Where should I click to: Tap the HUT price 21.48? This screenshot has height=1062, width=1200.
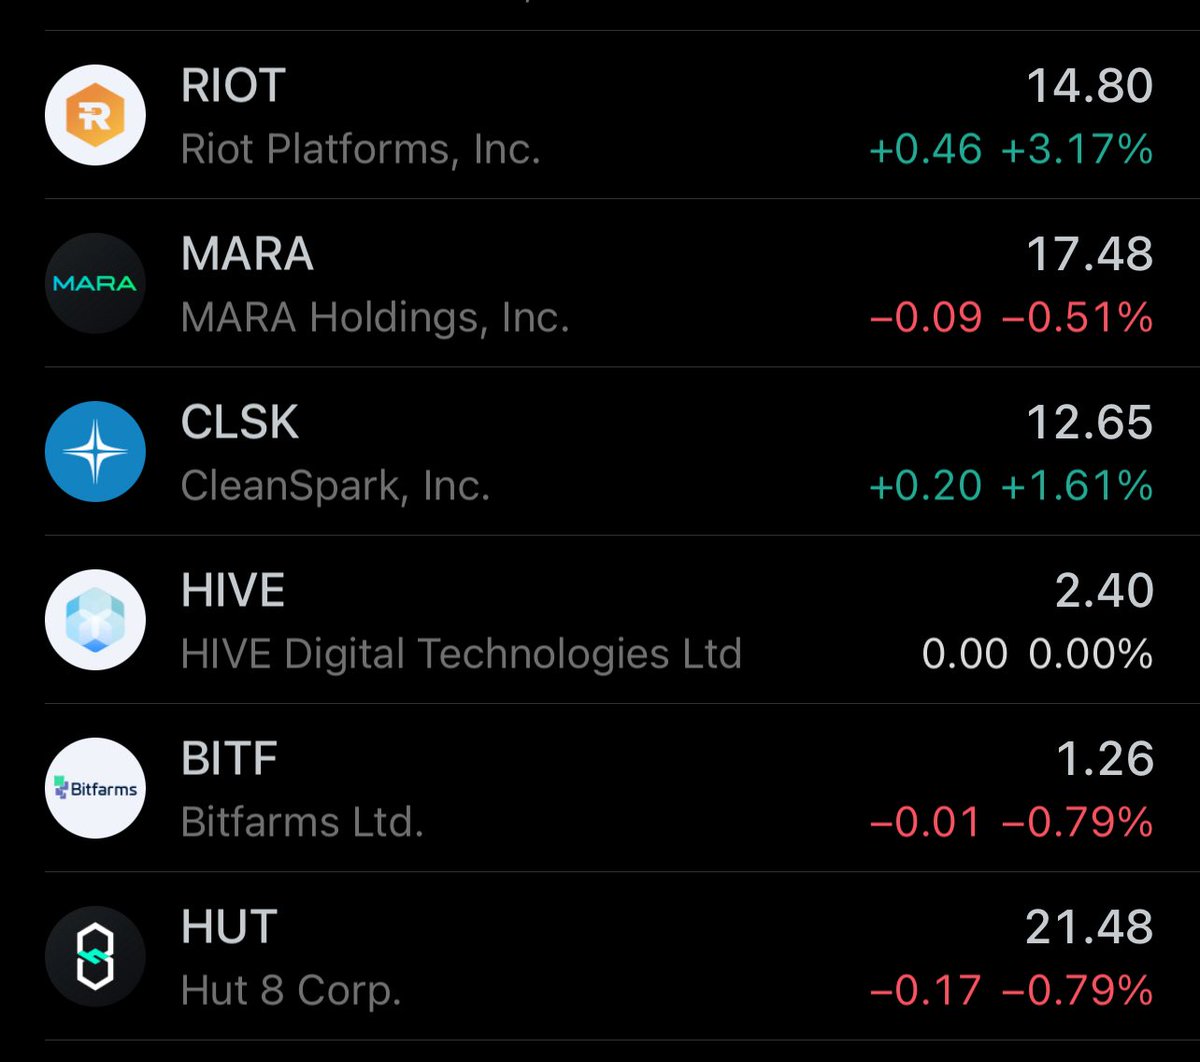tap(1090, 928)
